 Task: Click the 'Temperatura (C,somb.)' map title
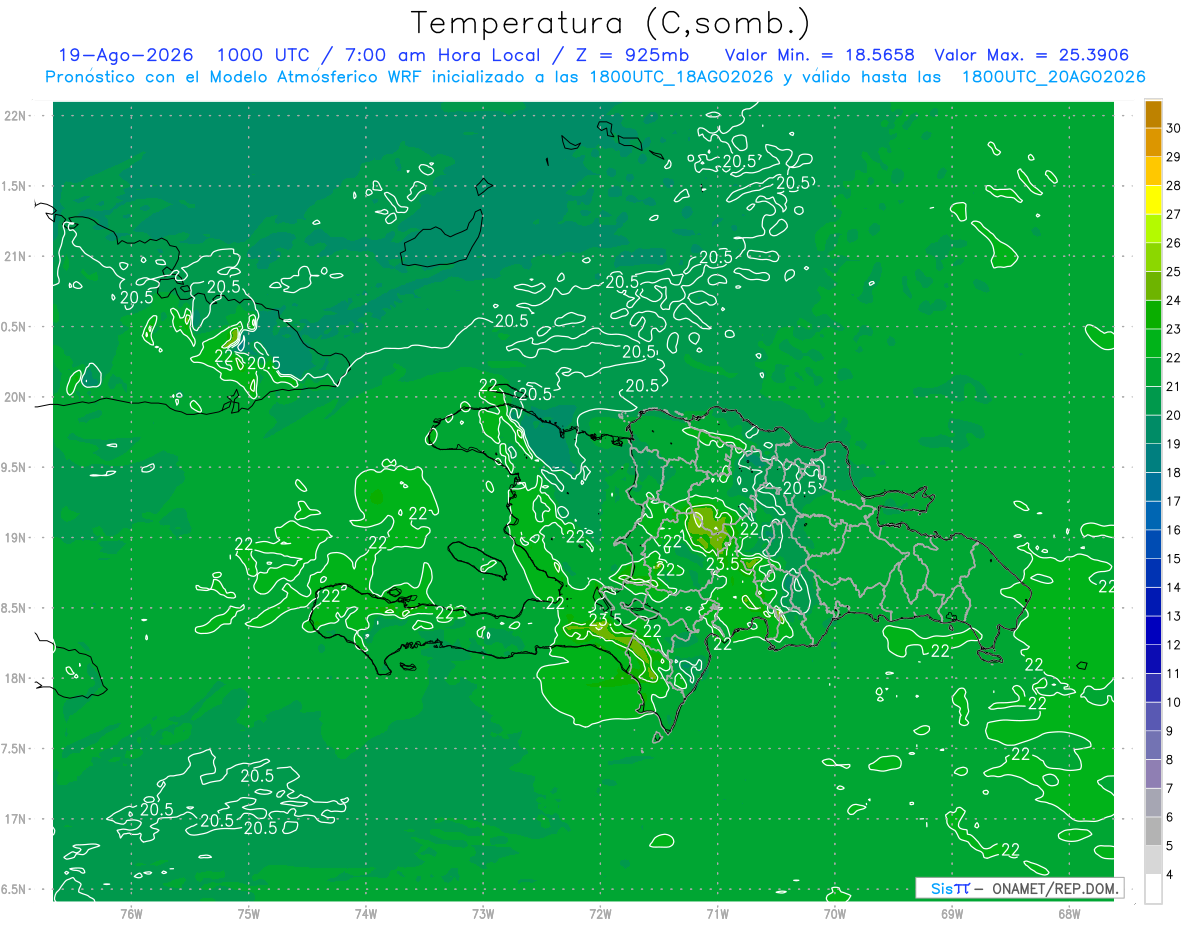pyautogui.click(x=611, y=23)
